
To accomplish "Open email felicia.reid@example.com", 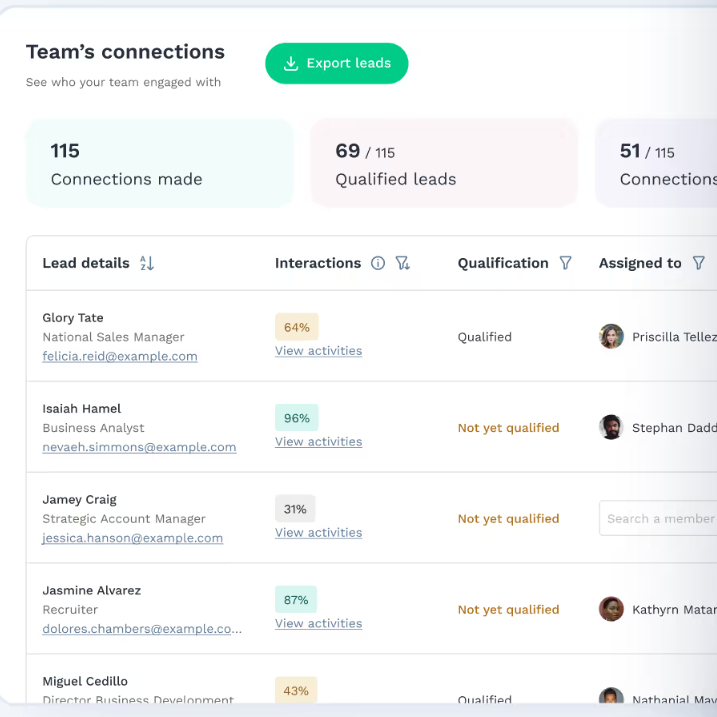I will (120, 356).
